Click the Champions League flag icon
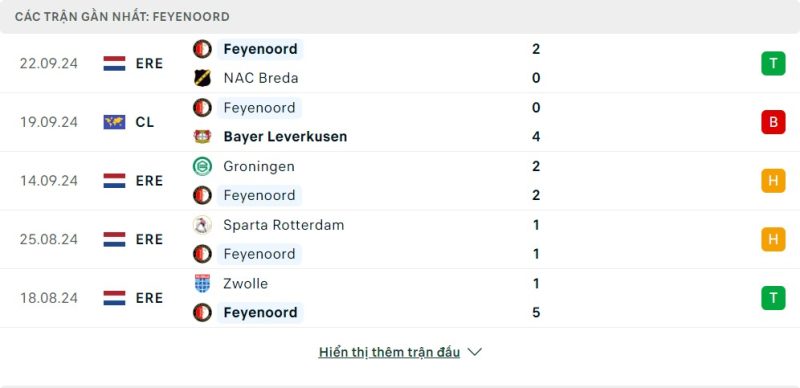 (114, 122)
